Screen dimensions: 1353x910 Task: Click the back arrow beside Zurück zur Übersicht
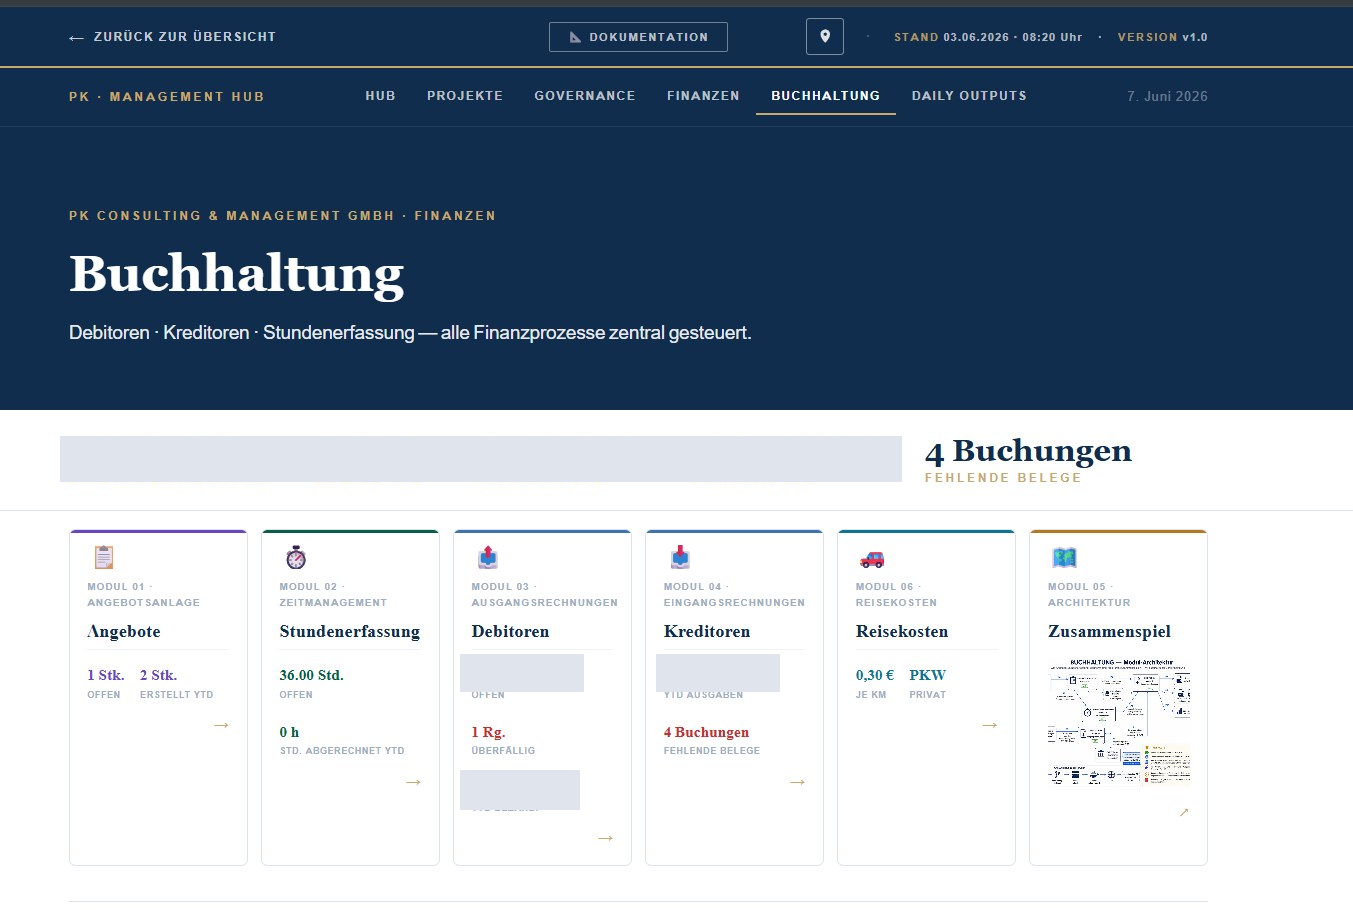coord(76,38)
